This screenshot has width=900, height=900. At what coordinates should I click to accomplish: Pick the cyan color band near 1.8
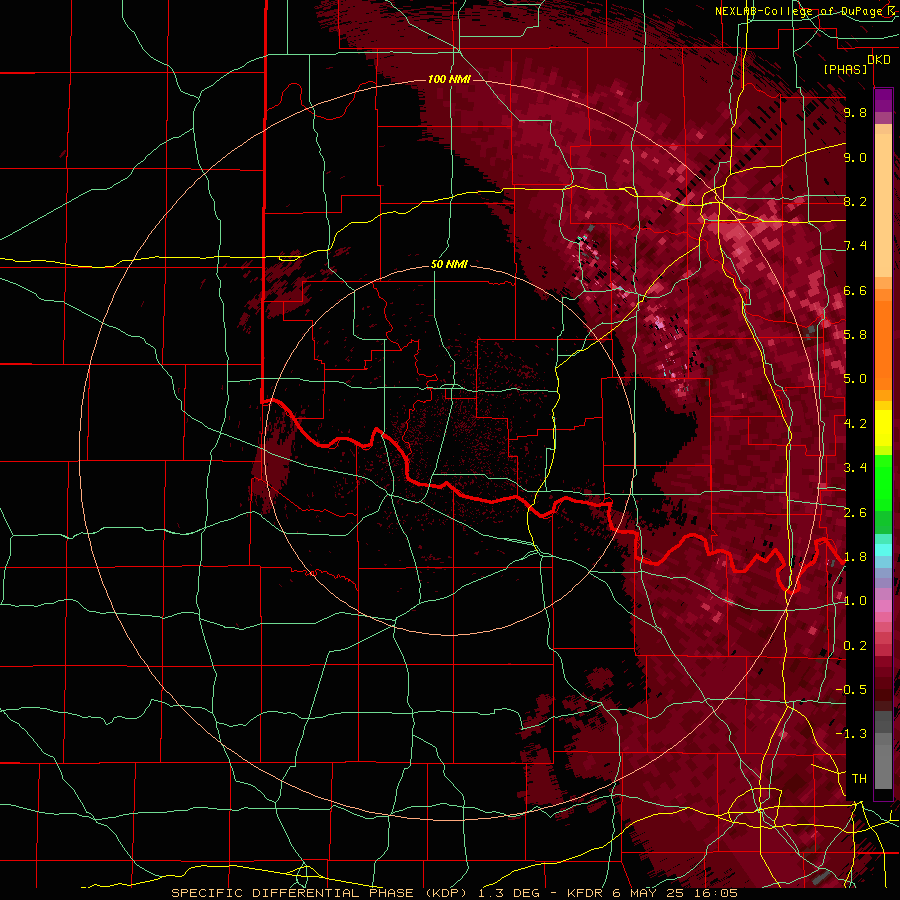[x=883, y=549]
